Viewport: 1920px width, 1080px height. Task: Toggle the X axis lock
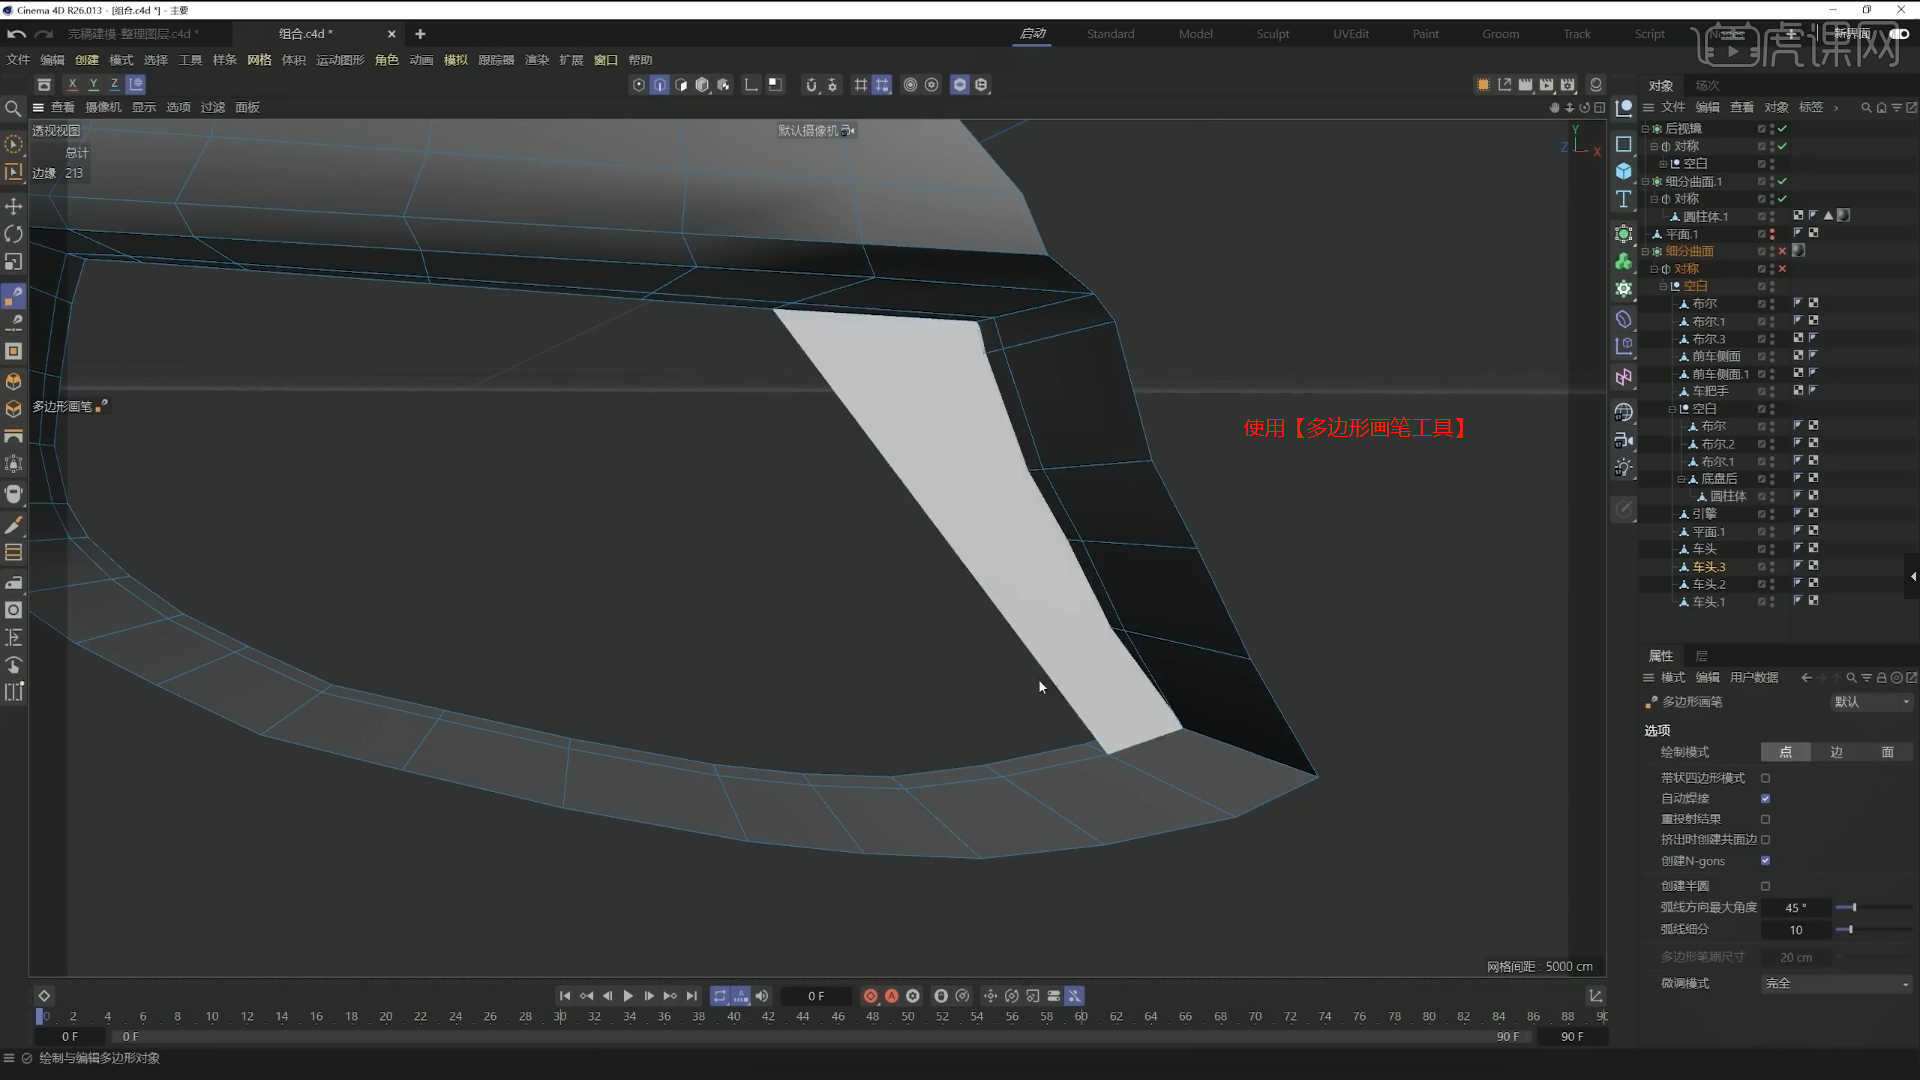point(72,84)
